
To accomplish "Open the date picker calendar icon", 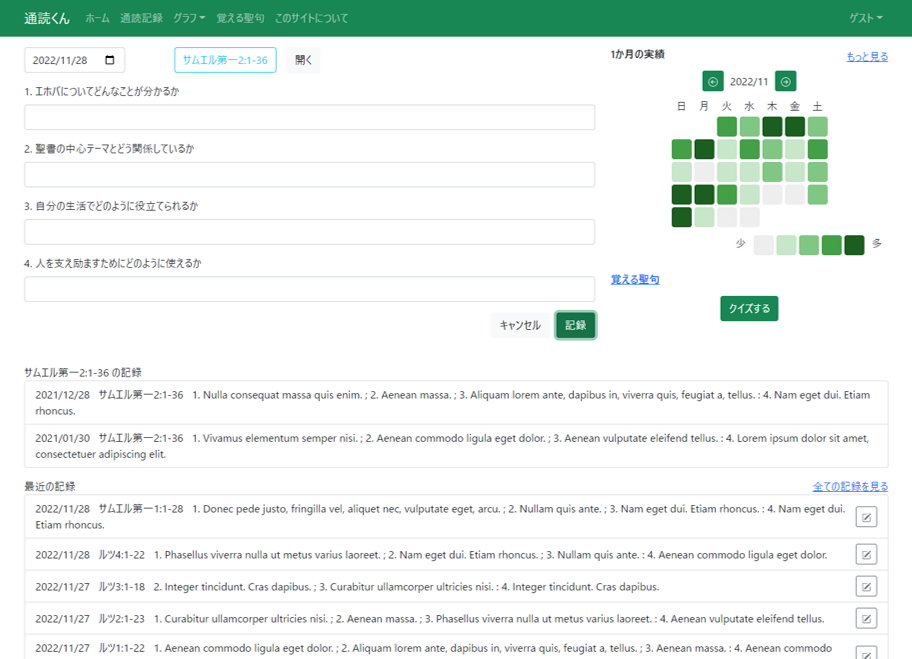I will [109, 60].
